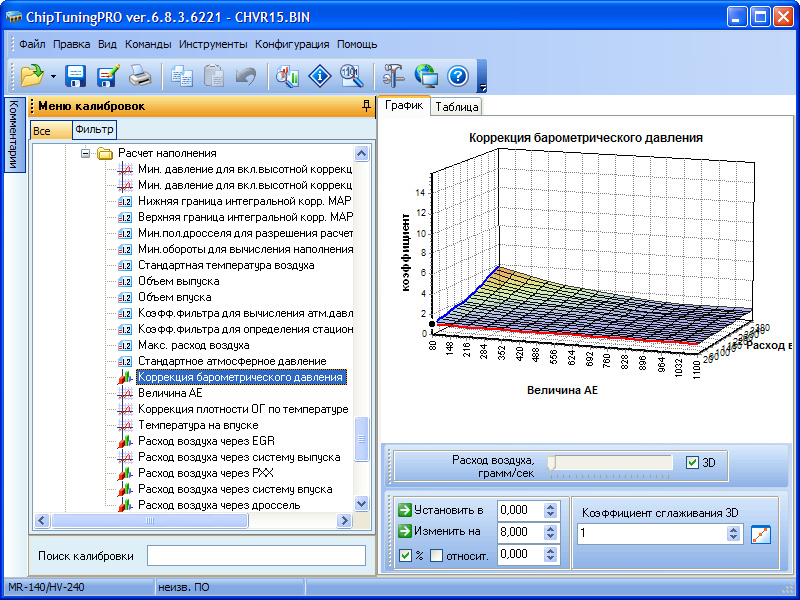Open the 'Инструменты' menu
The width and height of the screenshot is (800, 600).
tap(213, 44)
